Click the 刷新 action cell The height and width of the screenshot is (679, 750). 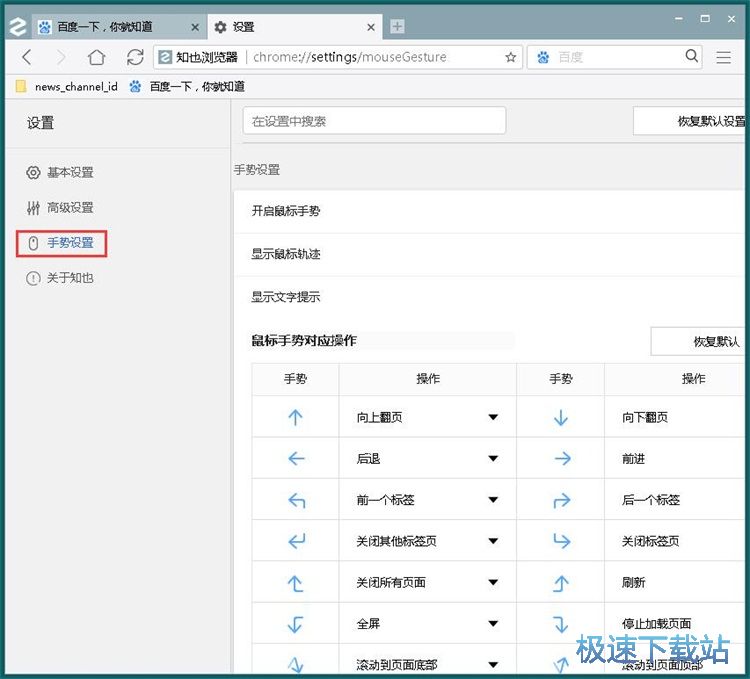pos(674,582)
